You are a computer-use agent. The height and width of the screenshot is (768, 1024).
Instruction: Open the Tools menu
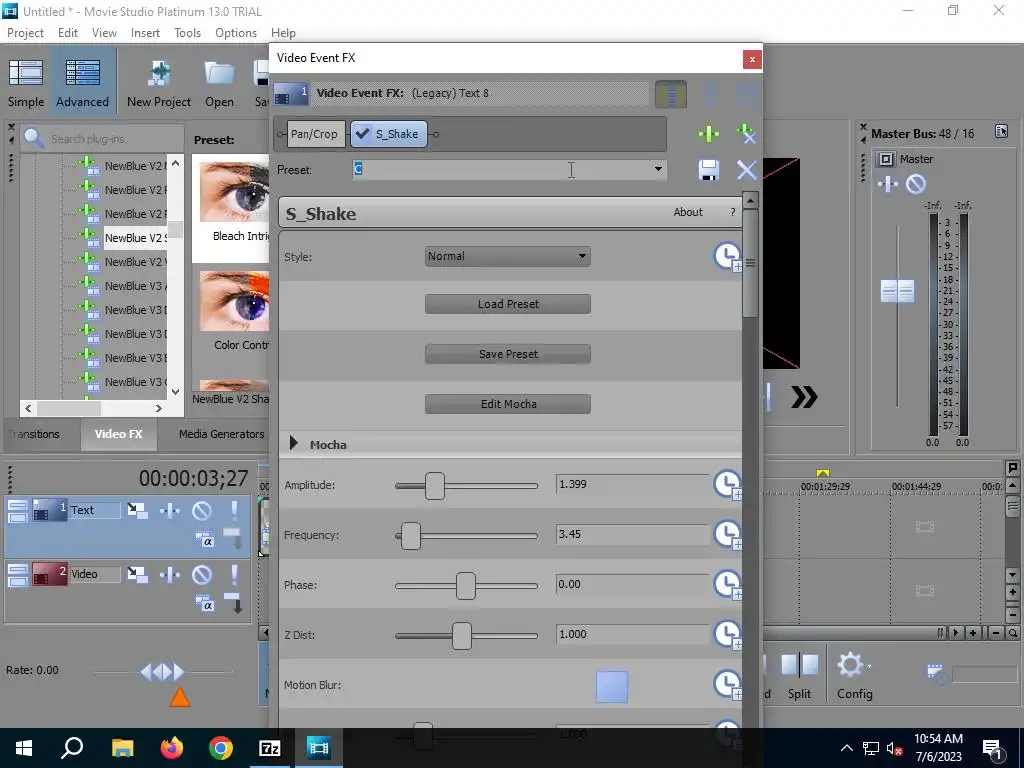187,33
